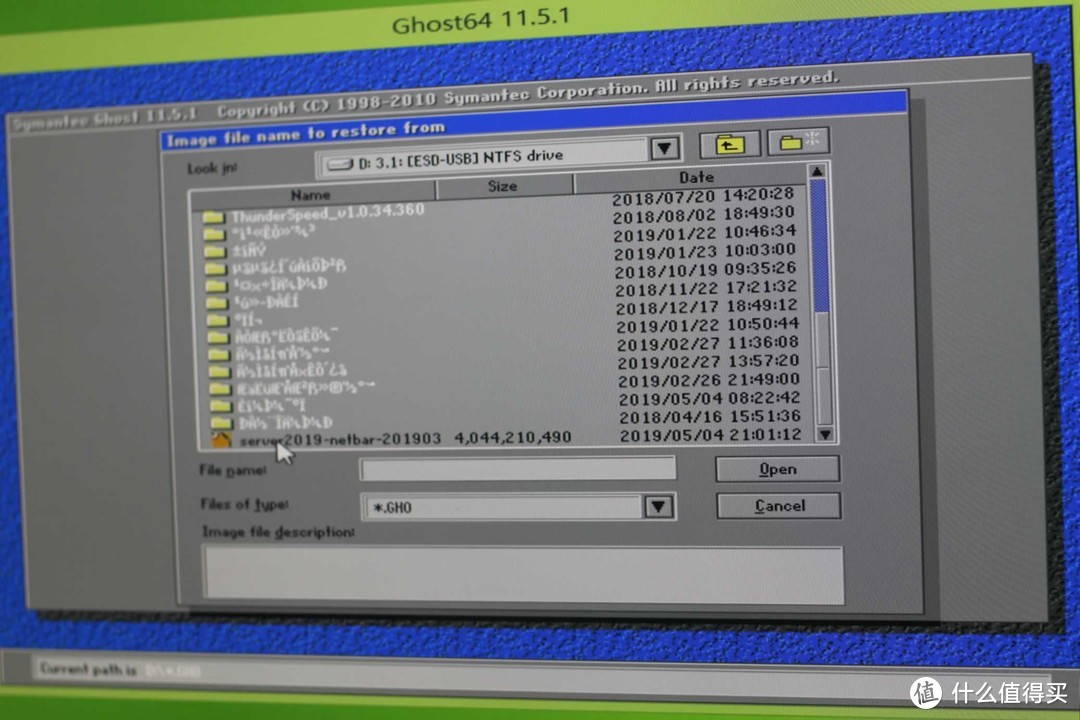Viewport: 1080px width, 720px height.
Task: Click folder icon dated 2018/08/02 18:49:30
Action: 215,234
